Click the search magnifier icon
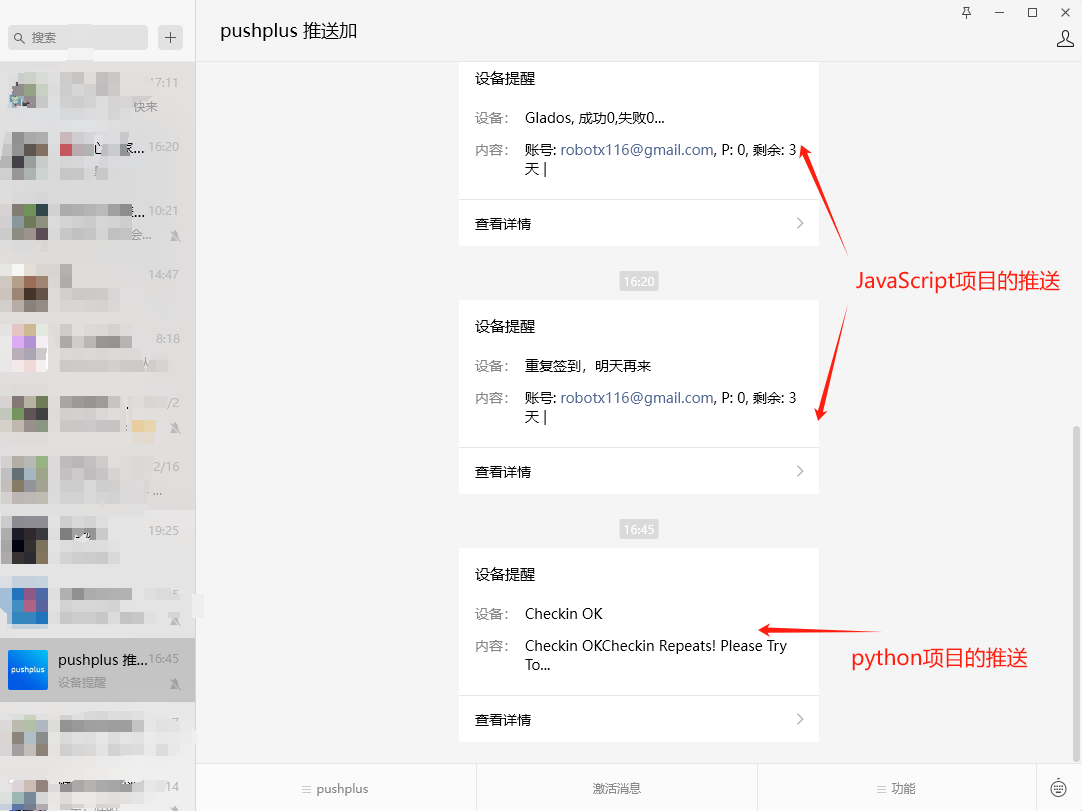Screen dimensions: 1082x811 pyautogui.click(x=19, y=38)
